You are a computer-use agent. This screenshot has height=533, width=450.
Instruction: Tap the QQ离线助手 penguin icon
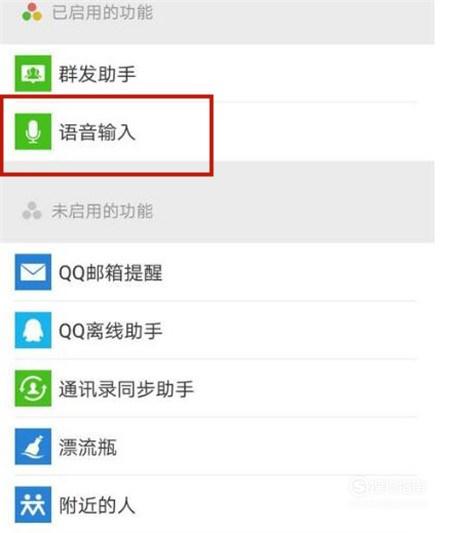[33, 330]
